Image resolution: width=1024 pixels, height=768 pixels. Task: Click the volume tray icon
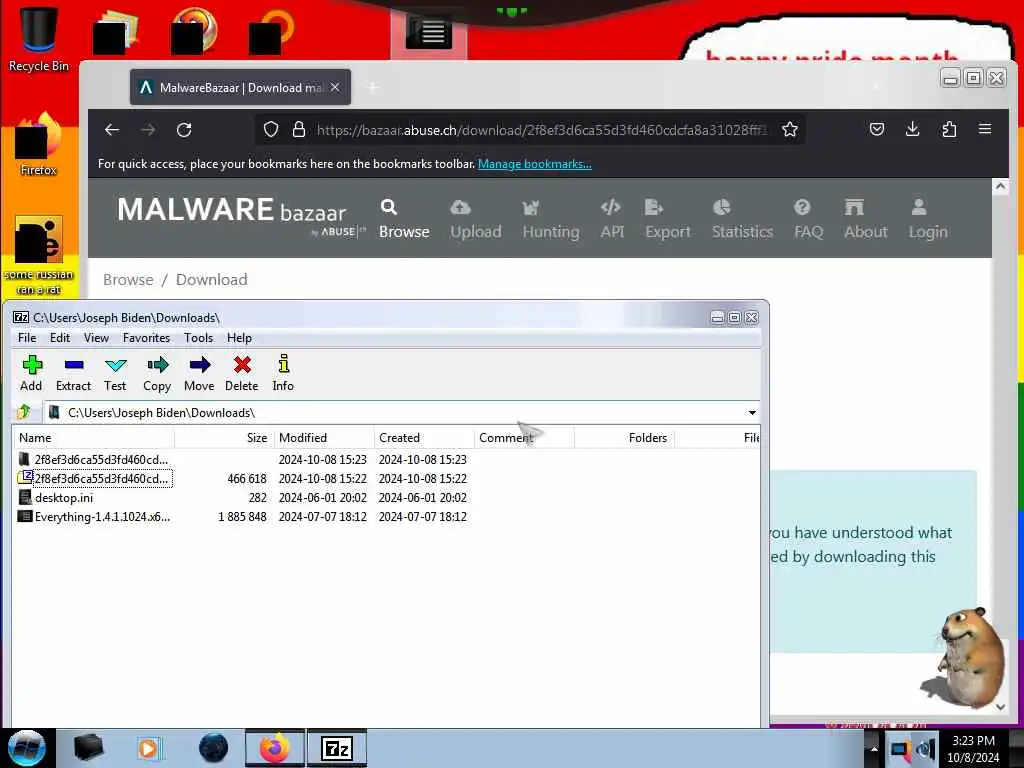click(x=926, y=749)
